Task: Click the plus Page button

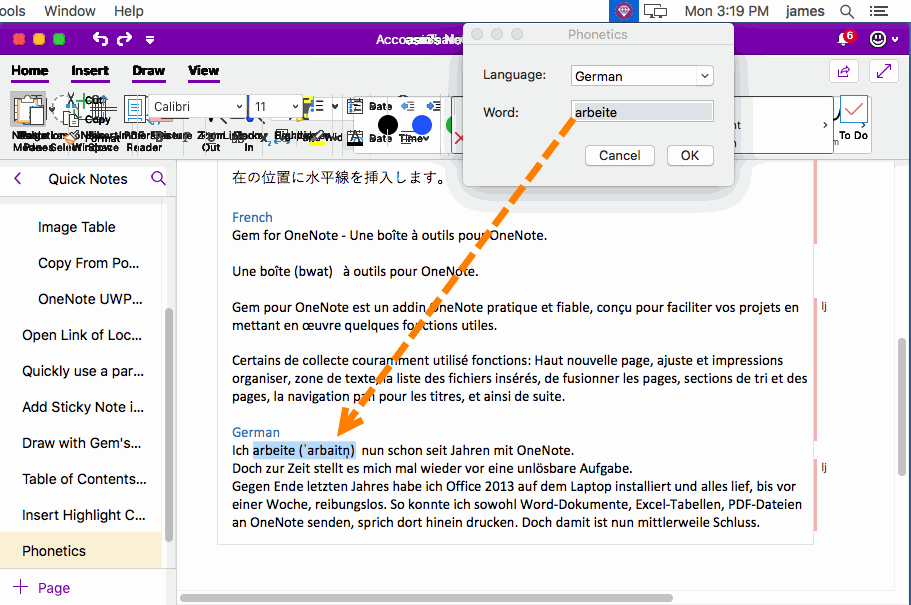Action: (x=41, y=588)
